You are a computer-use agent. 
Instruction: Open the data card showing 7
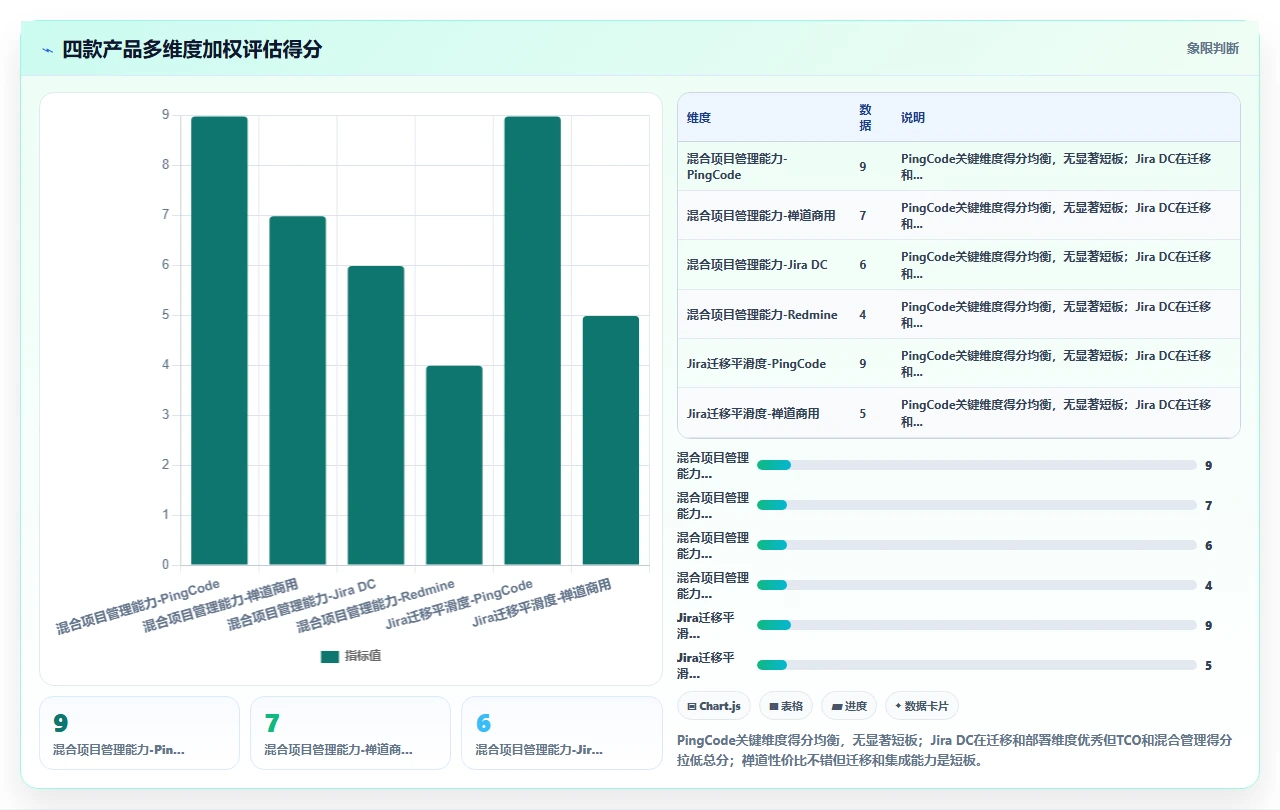[x=350, y=733]
